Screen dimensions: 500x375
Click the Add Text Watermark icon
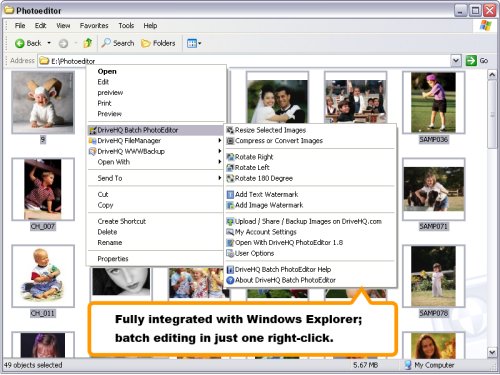[230, 194]
